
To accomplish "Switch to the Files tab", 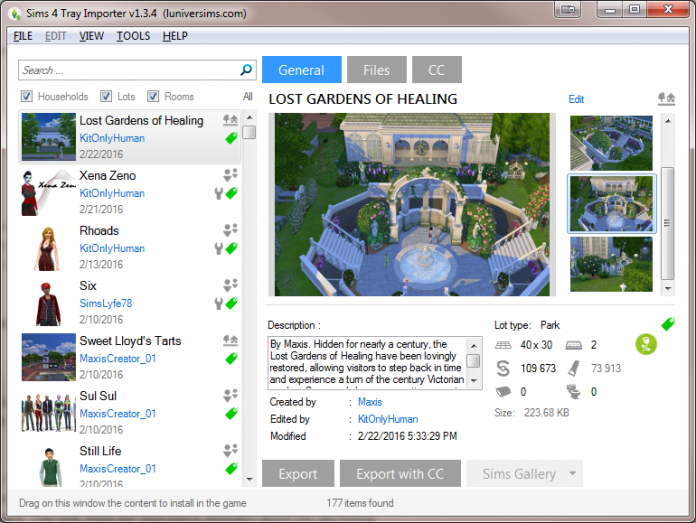I will coord(376,70).
